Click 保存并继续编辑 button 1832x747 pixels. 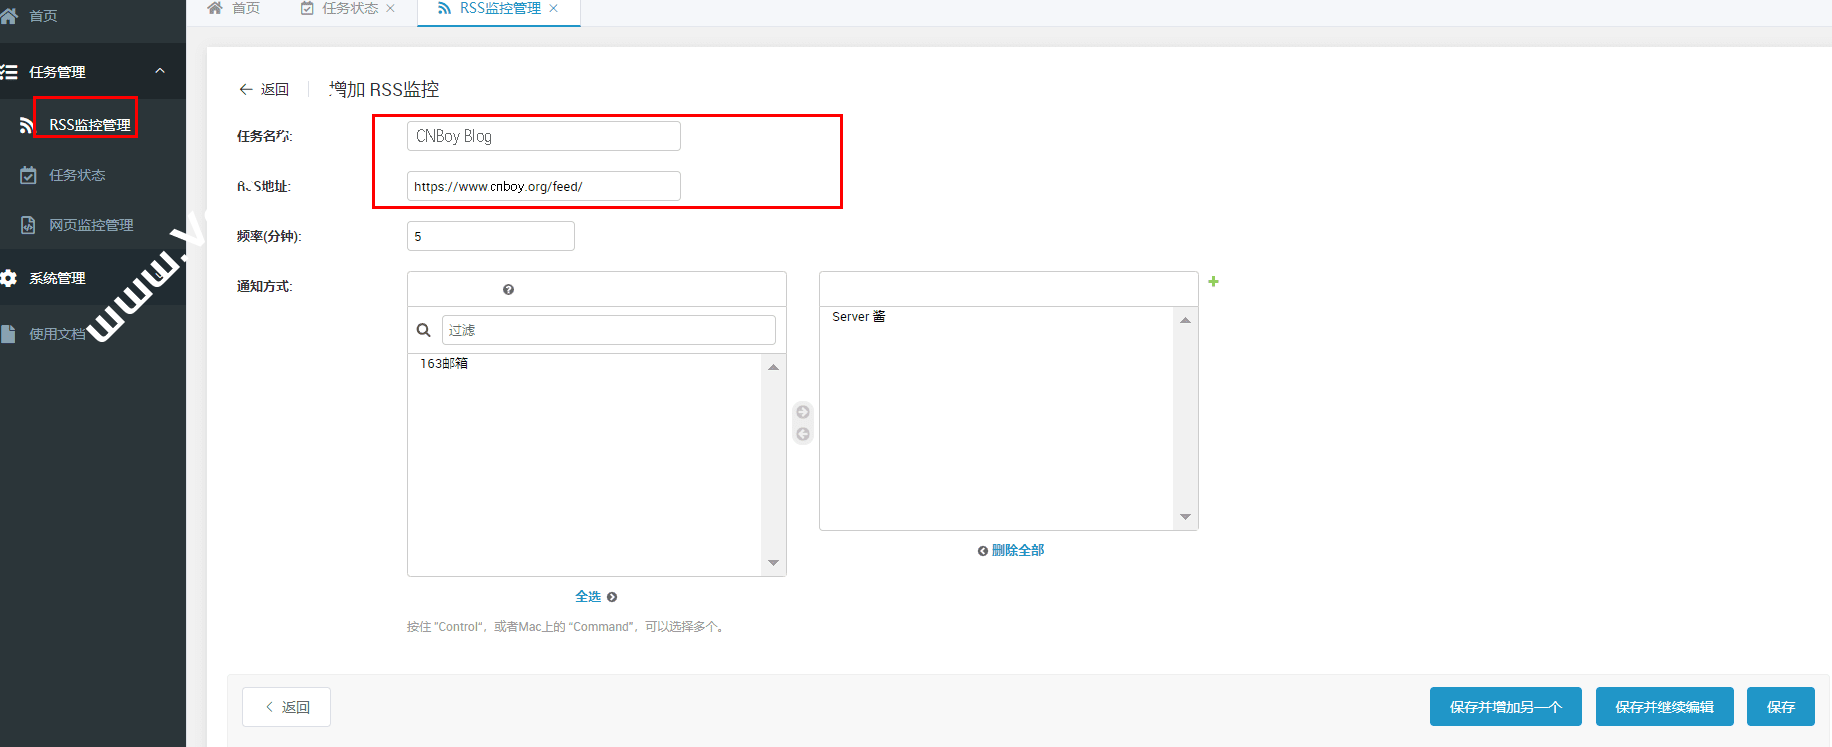[1664, 707]
